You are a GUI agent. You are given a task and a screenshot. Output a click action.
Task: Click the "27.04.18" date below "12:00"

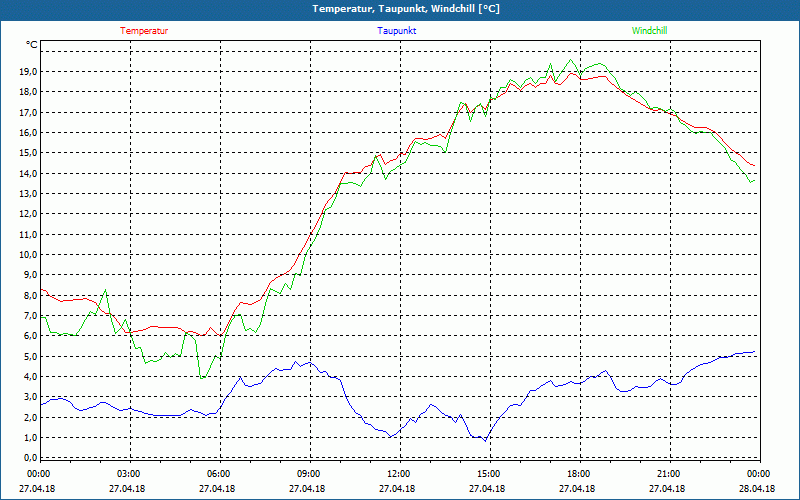click(397, 488)
